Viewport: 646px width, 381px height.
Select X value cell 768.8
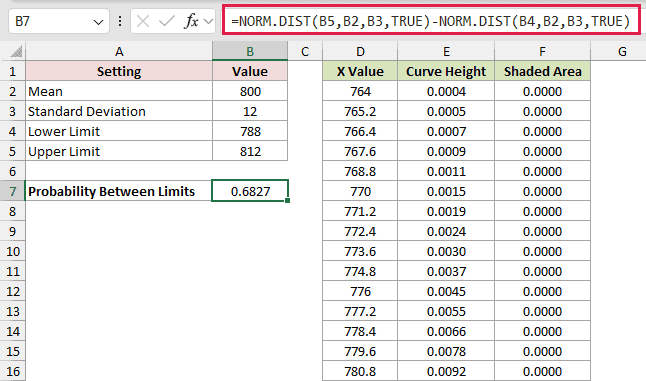[x=360, y=171]
